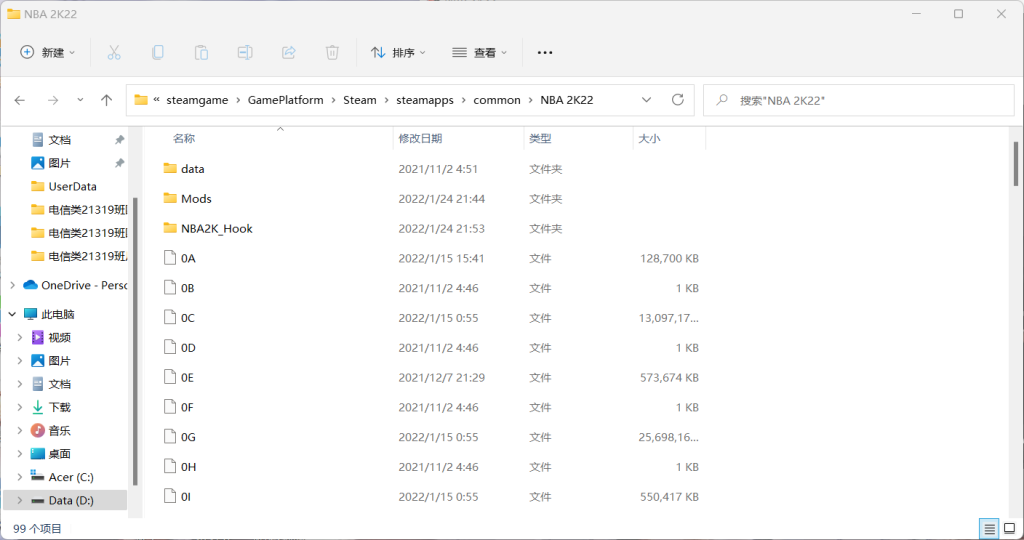Screen dimensions: 1024x540
Task: Click the search magnifier icon
Action: (722, 100)
